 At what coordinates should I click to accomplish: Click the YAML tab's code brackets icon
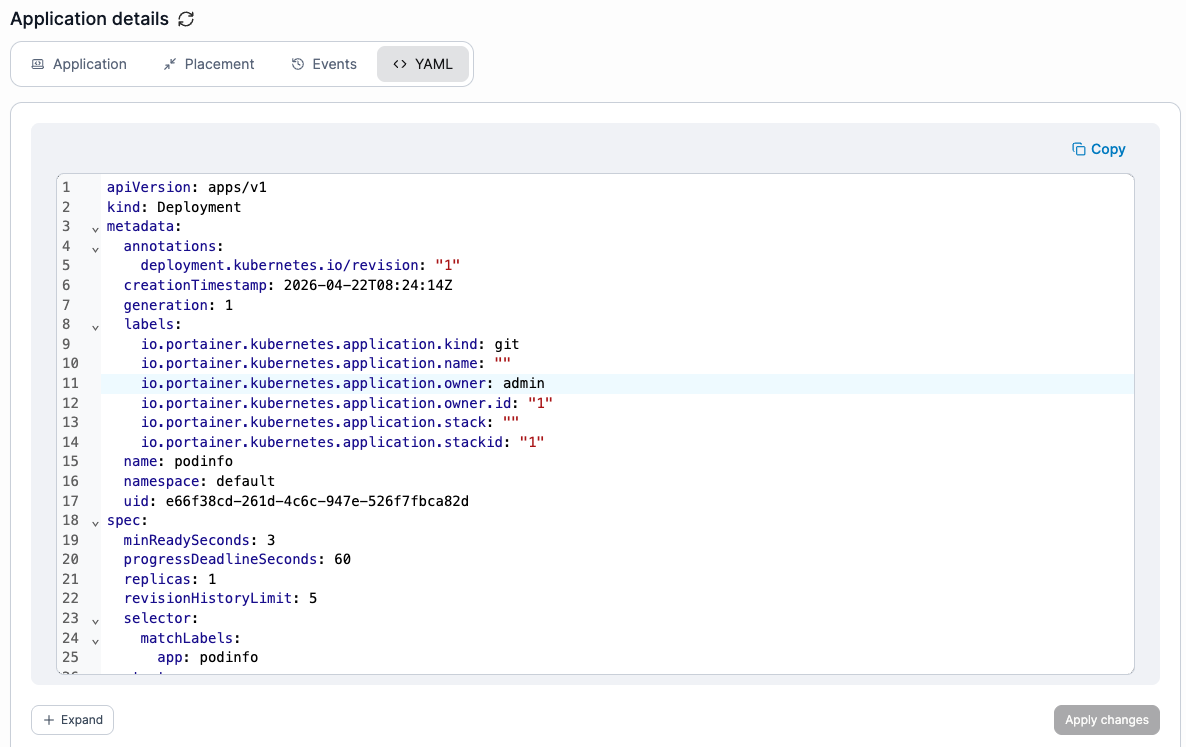400,64
